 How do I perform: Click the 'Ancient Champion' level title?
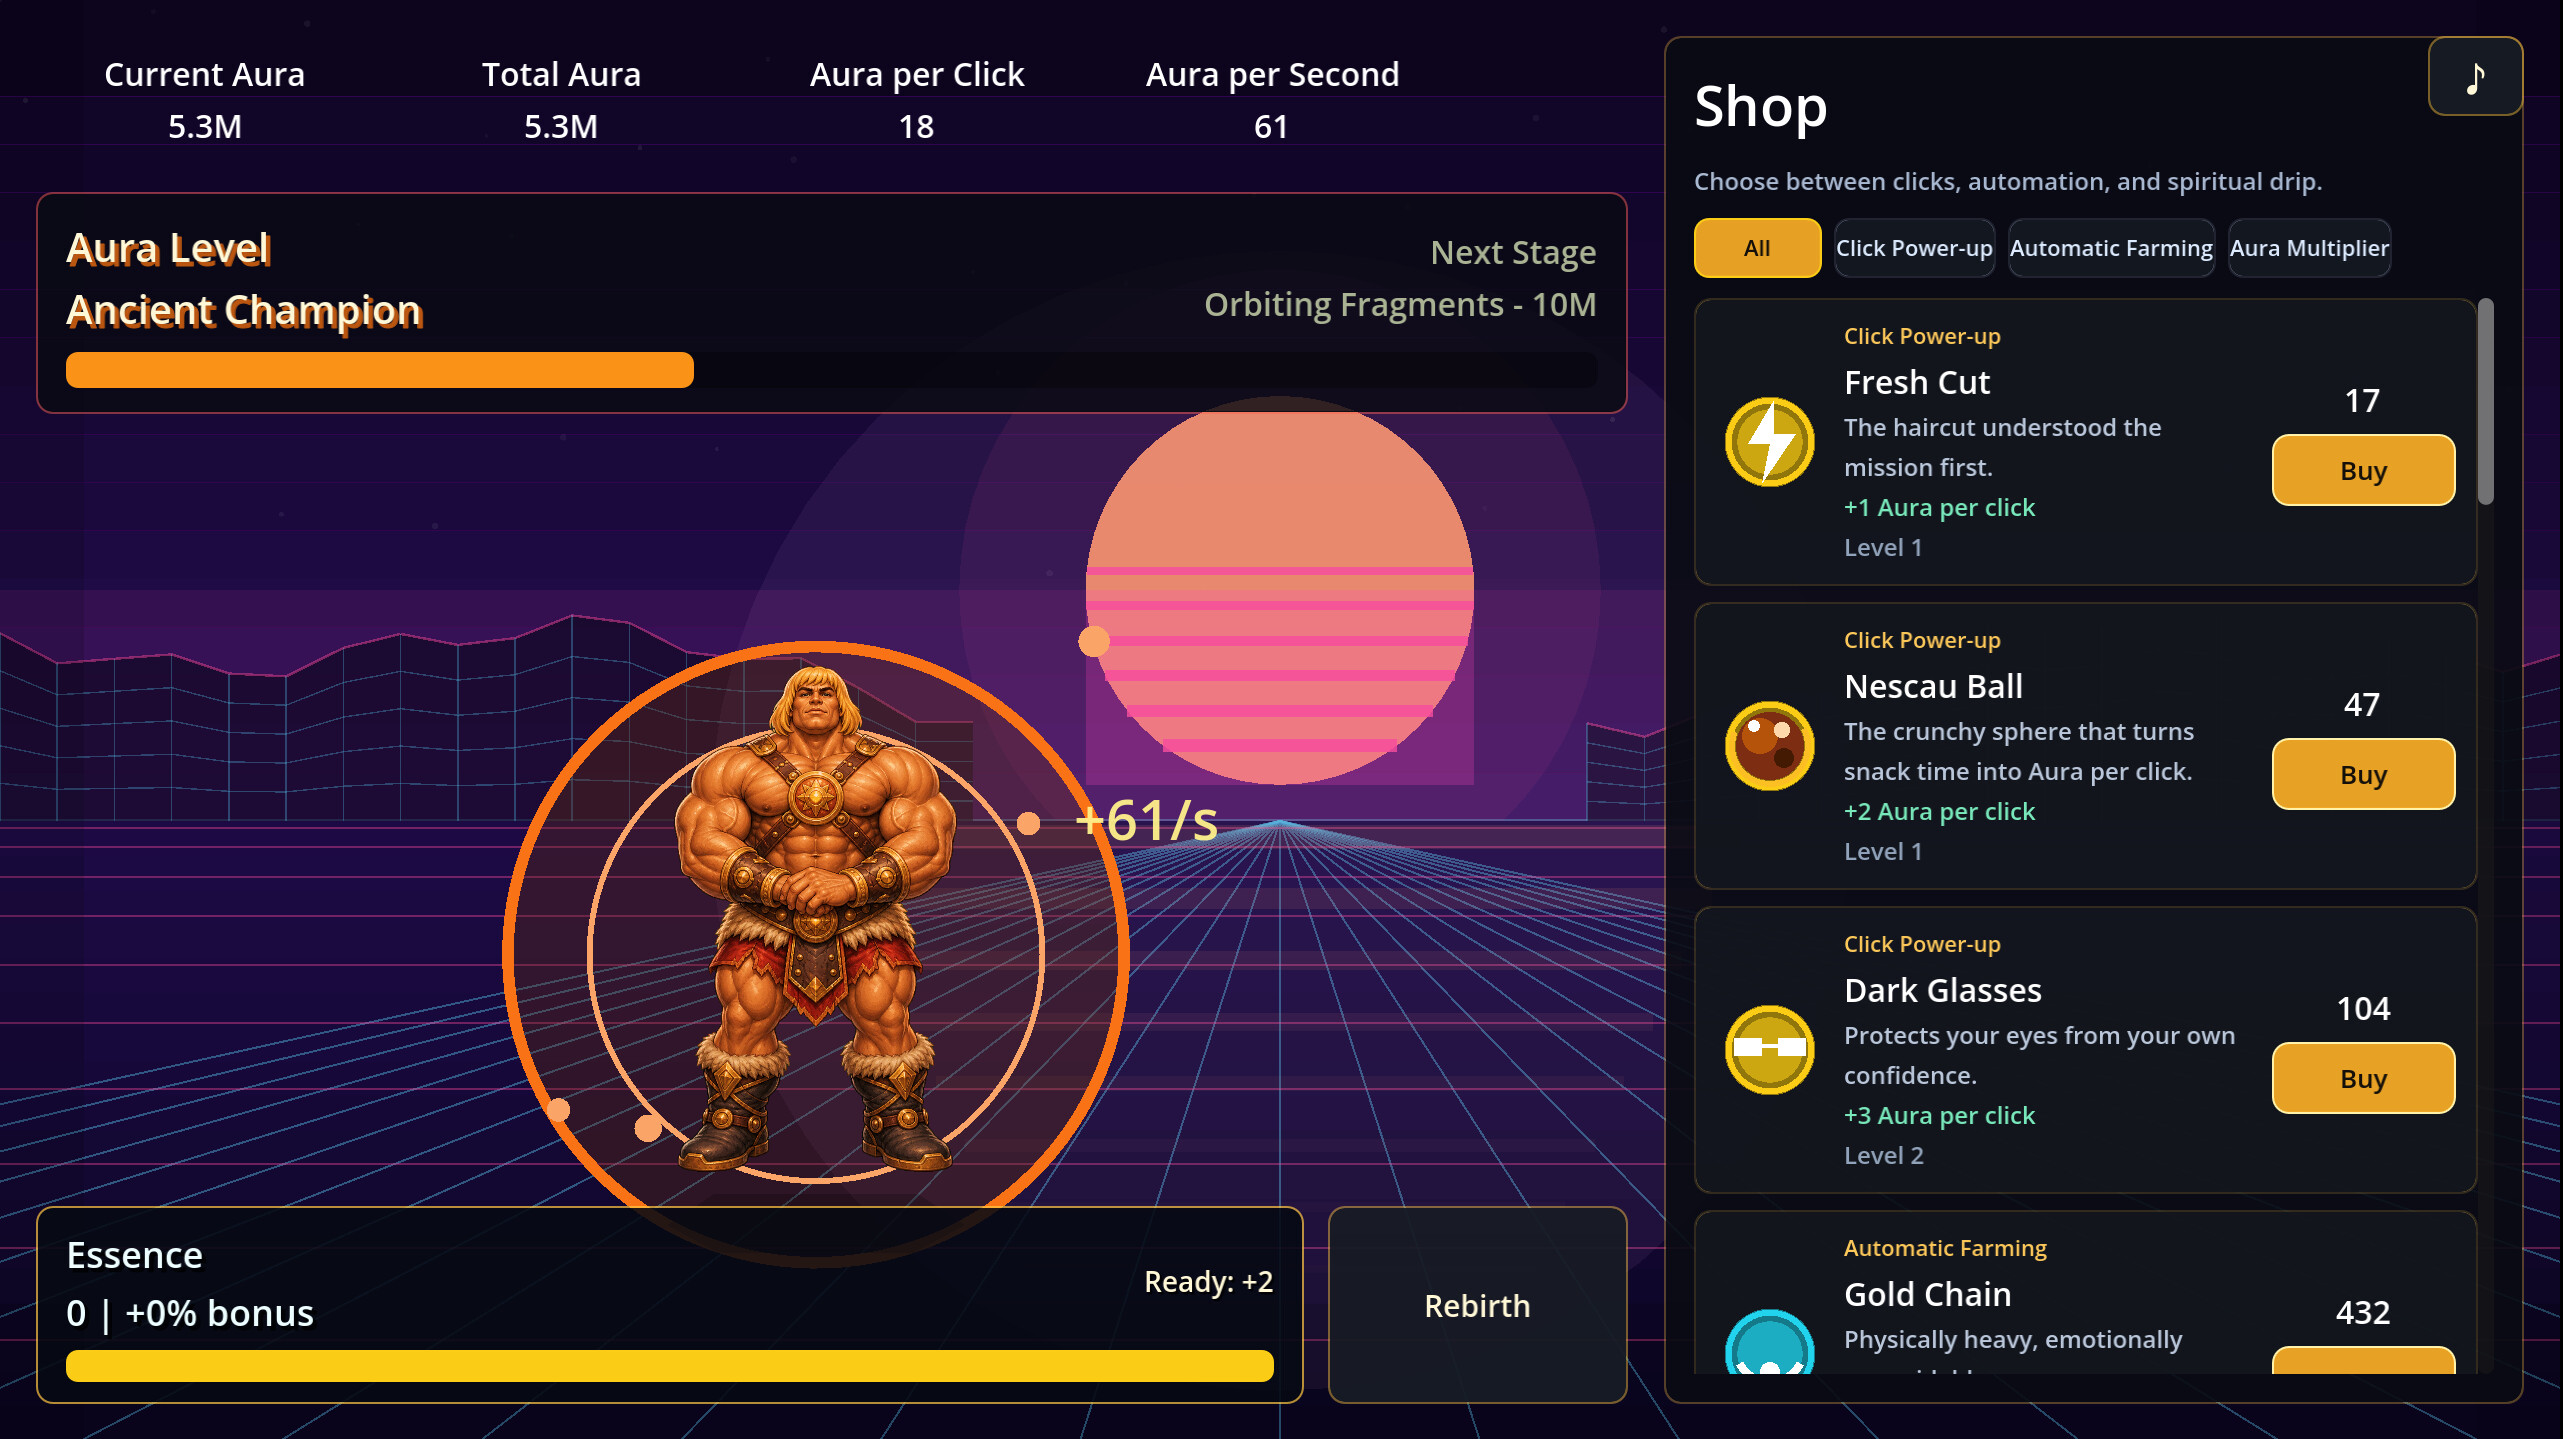[245, 311]
